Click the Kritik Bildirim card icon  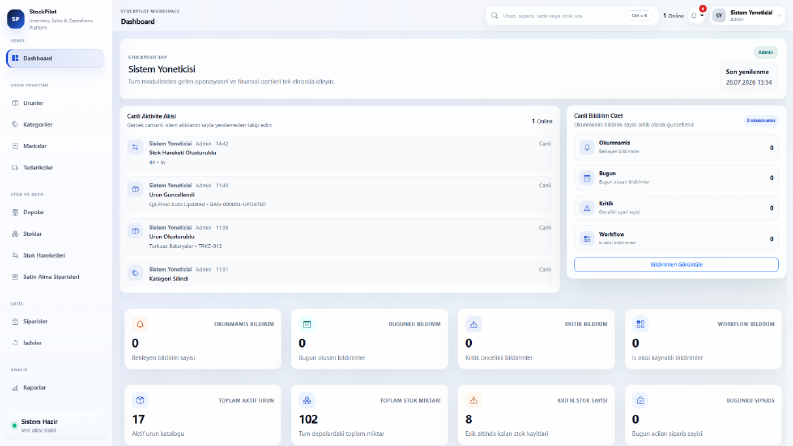[473, 324]
